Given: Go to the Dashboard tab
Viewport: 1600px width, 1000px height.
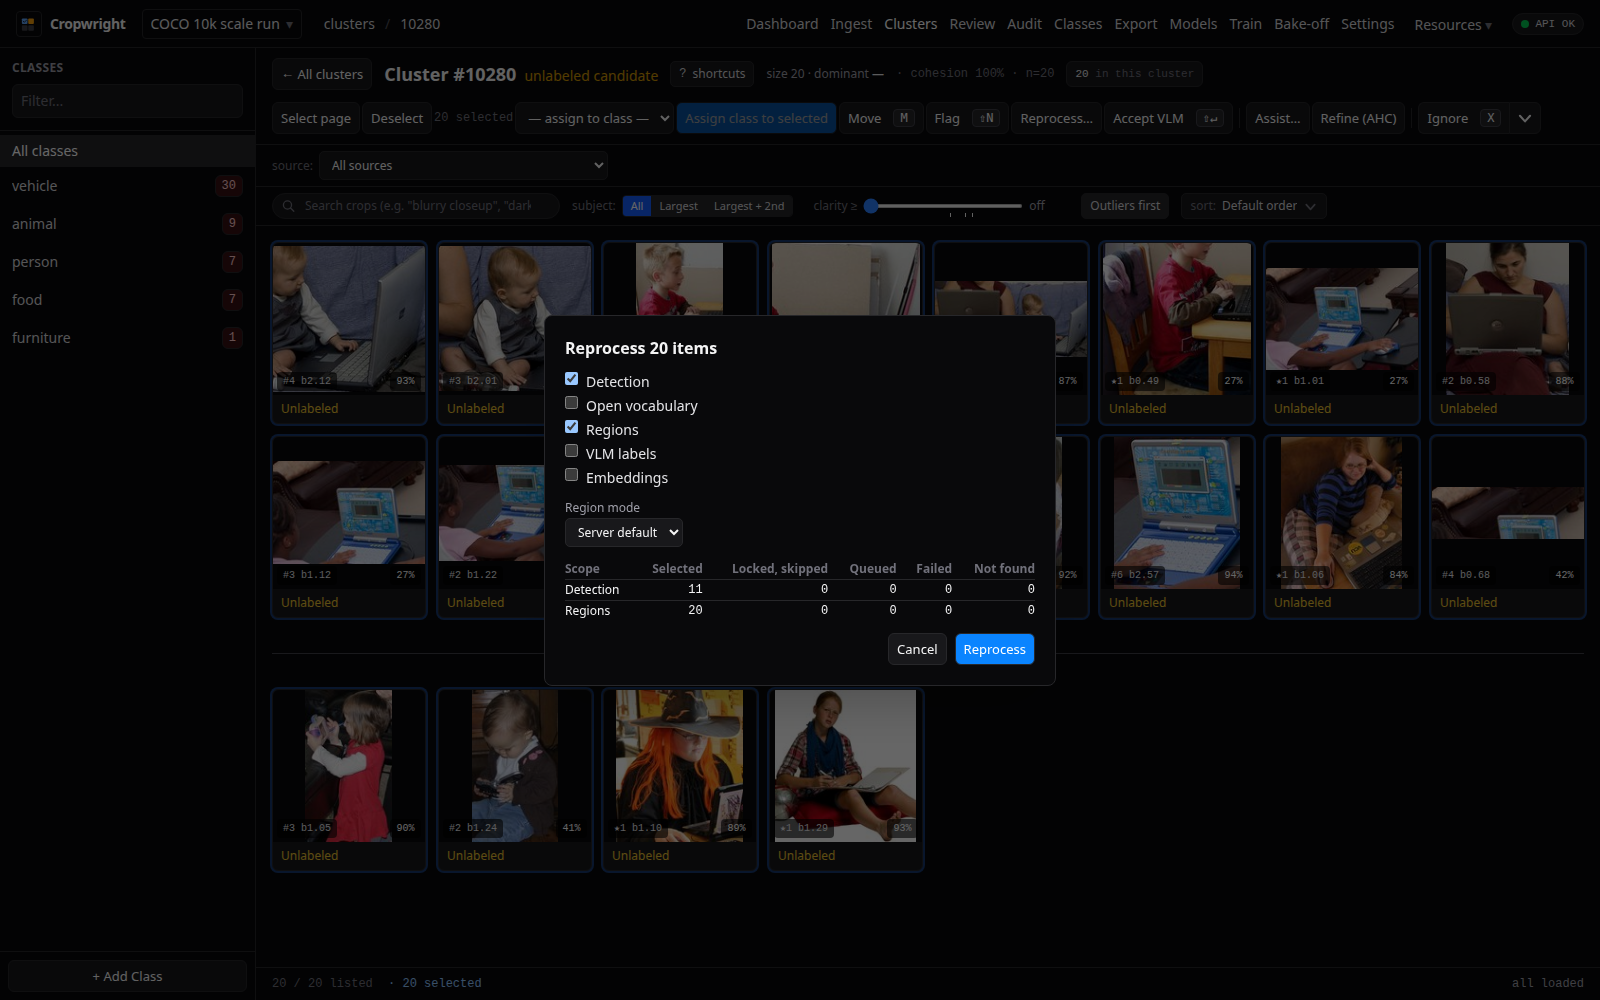Looking at the screenshot, I should coord(782,24).
